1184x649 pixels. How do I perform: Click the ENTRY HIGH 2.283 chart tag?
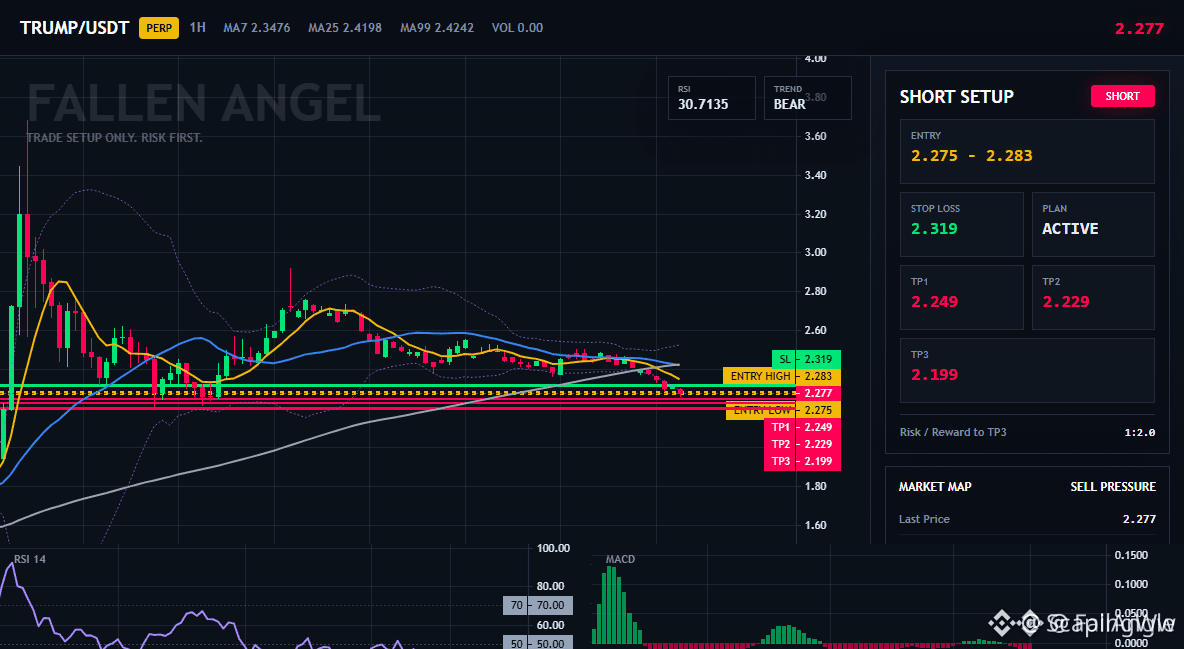(782, 376)
